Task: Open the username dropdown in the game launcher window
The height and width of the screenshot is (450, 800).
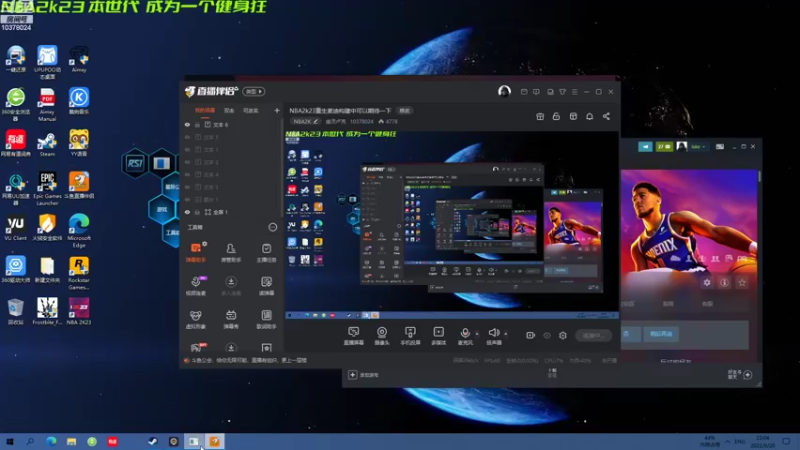Action: 698,146
